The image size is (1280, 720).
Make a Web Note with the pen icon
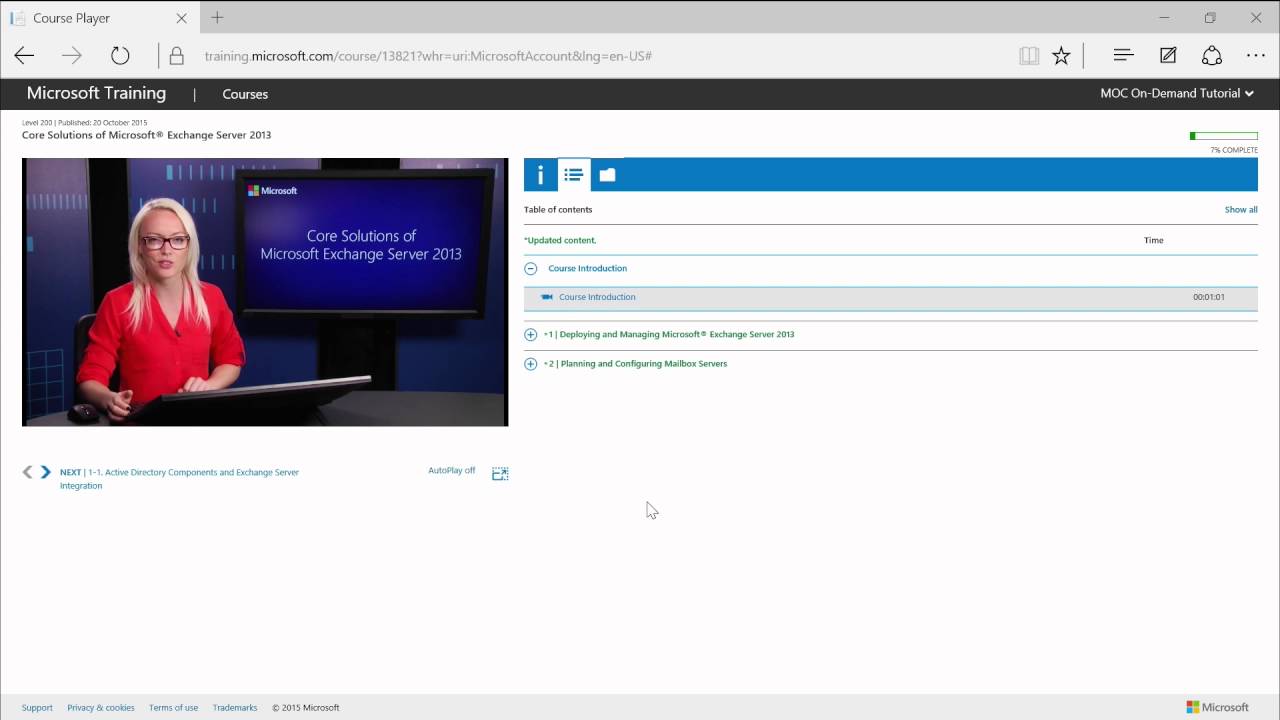[1168, 56]
